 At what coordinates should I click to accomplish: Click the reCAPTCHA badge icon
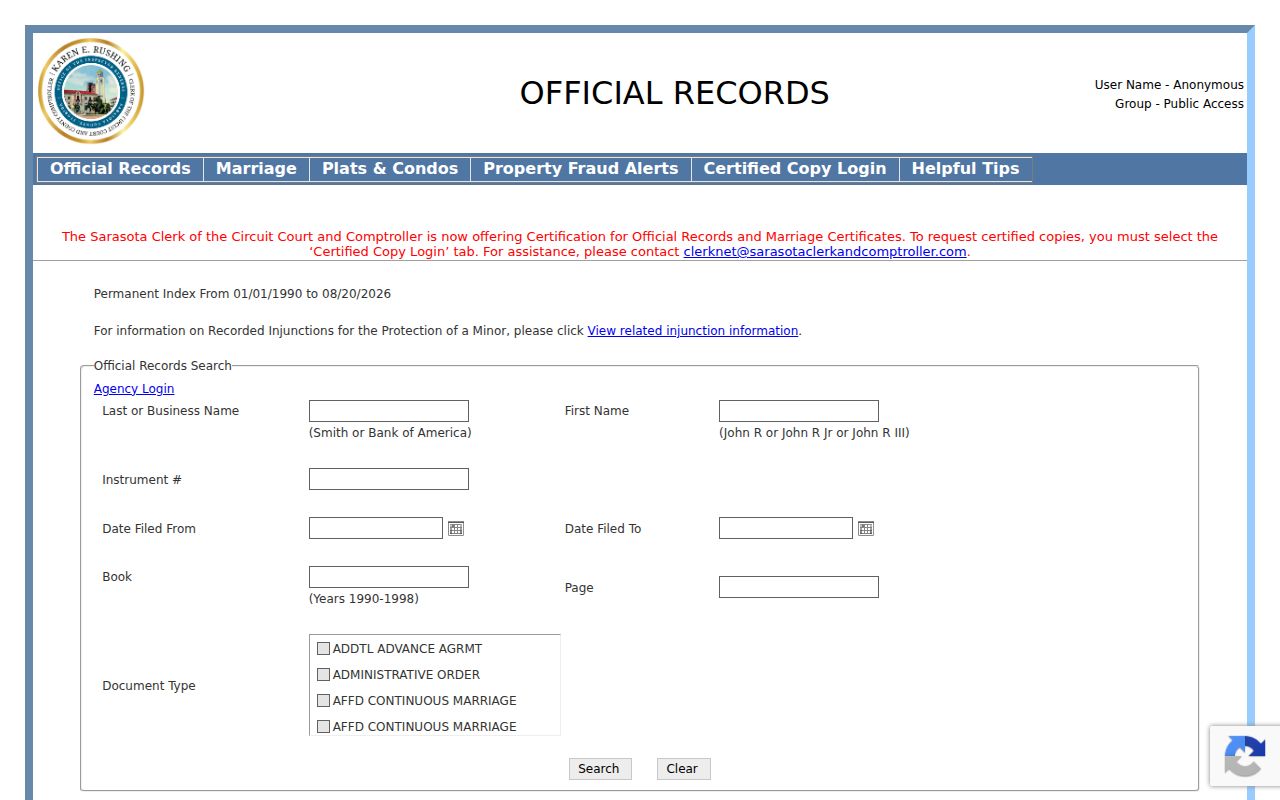[1244, 756]
